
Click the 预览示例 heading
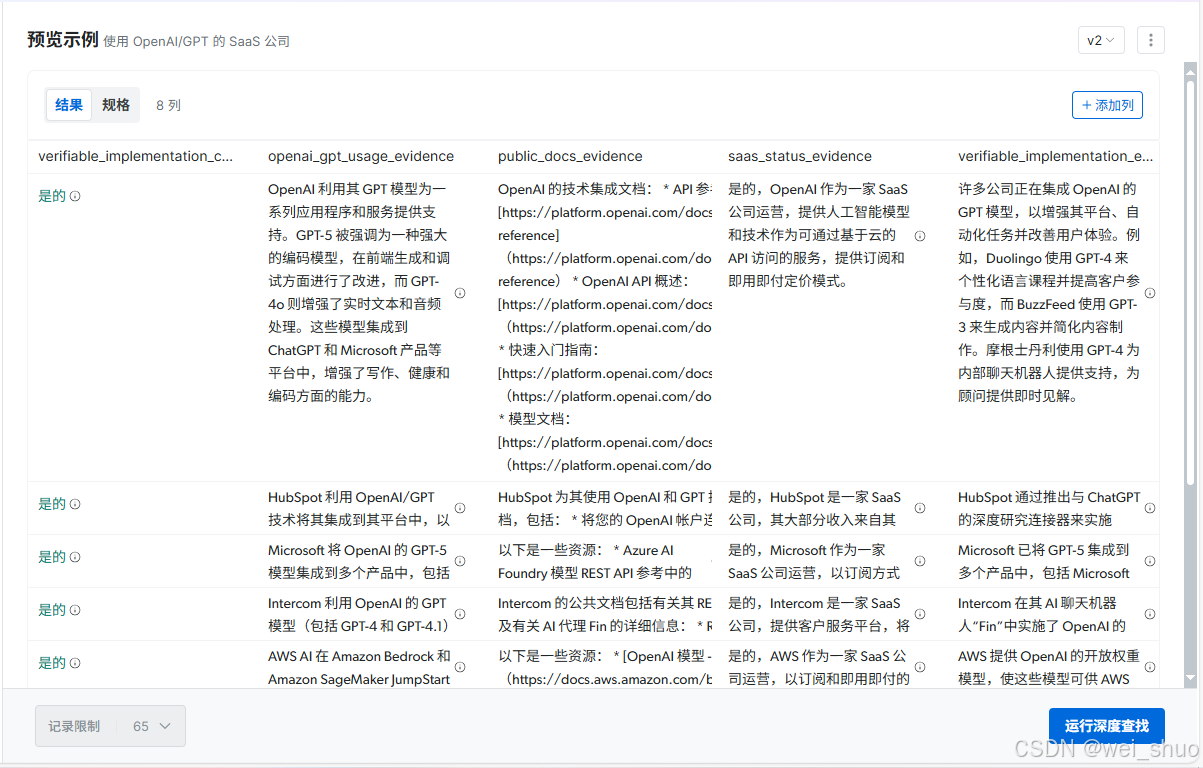point(62,40)
